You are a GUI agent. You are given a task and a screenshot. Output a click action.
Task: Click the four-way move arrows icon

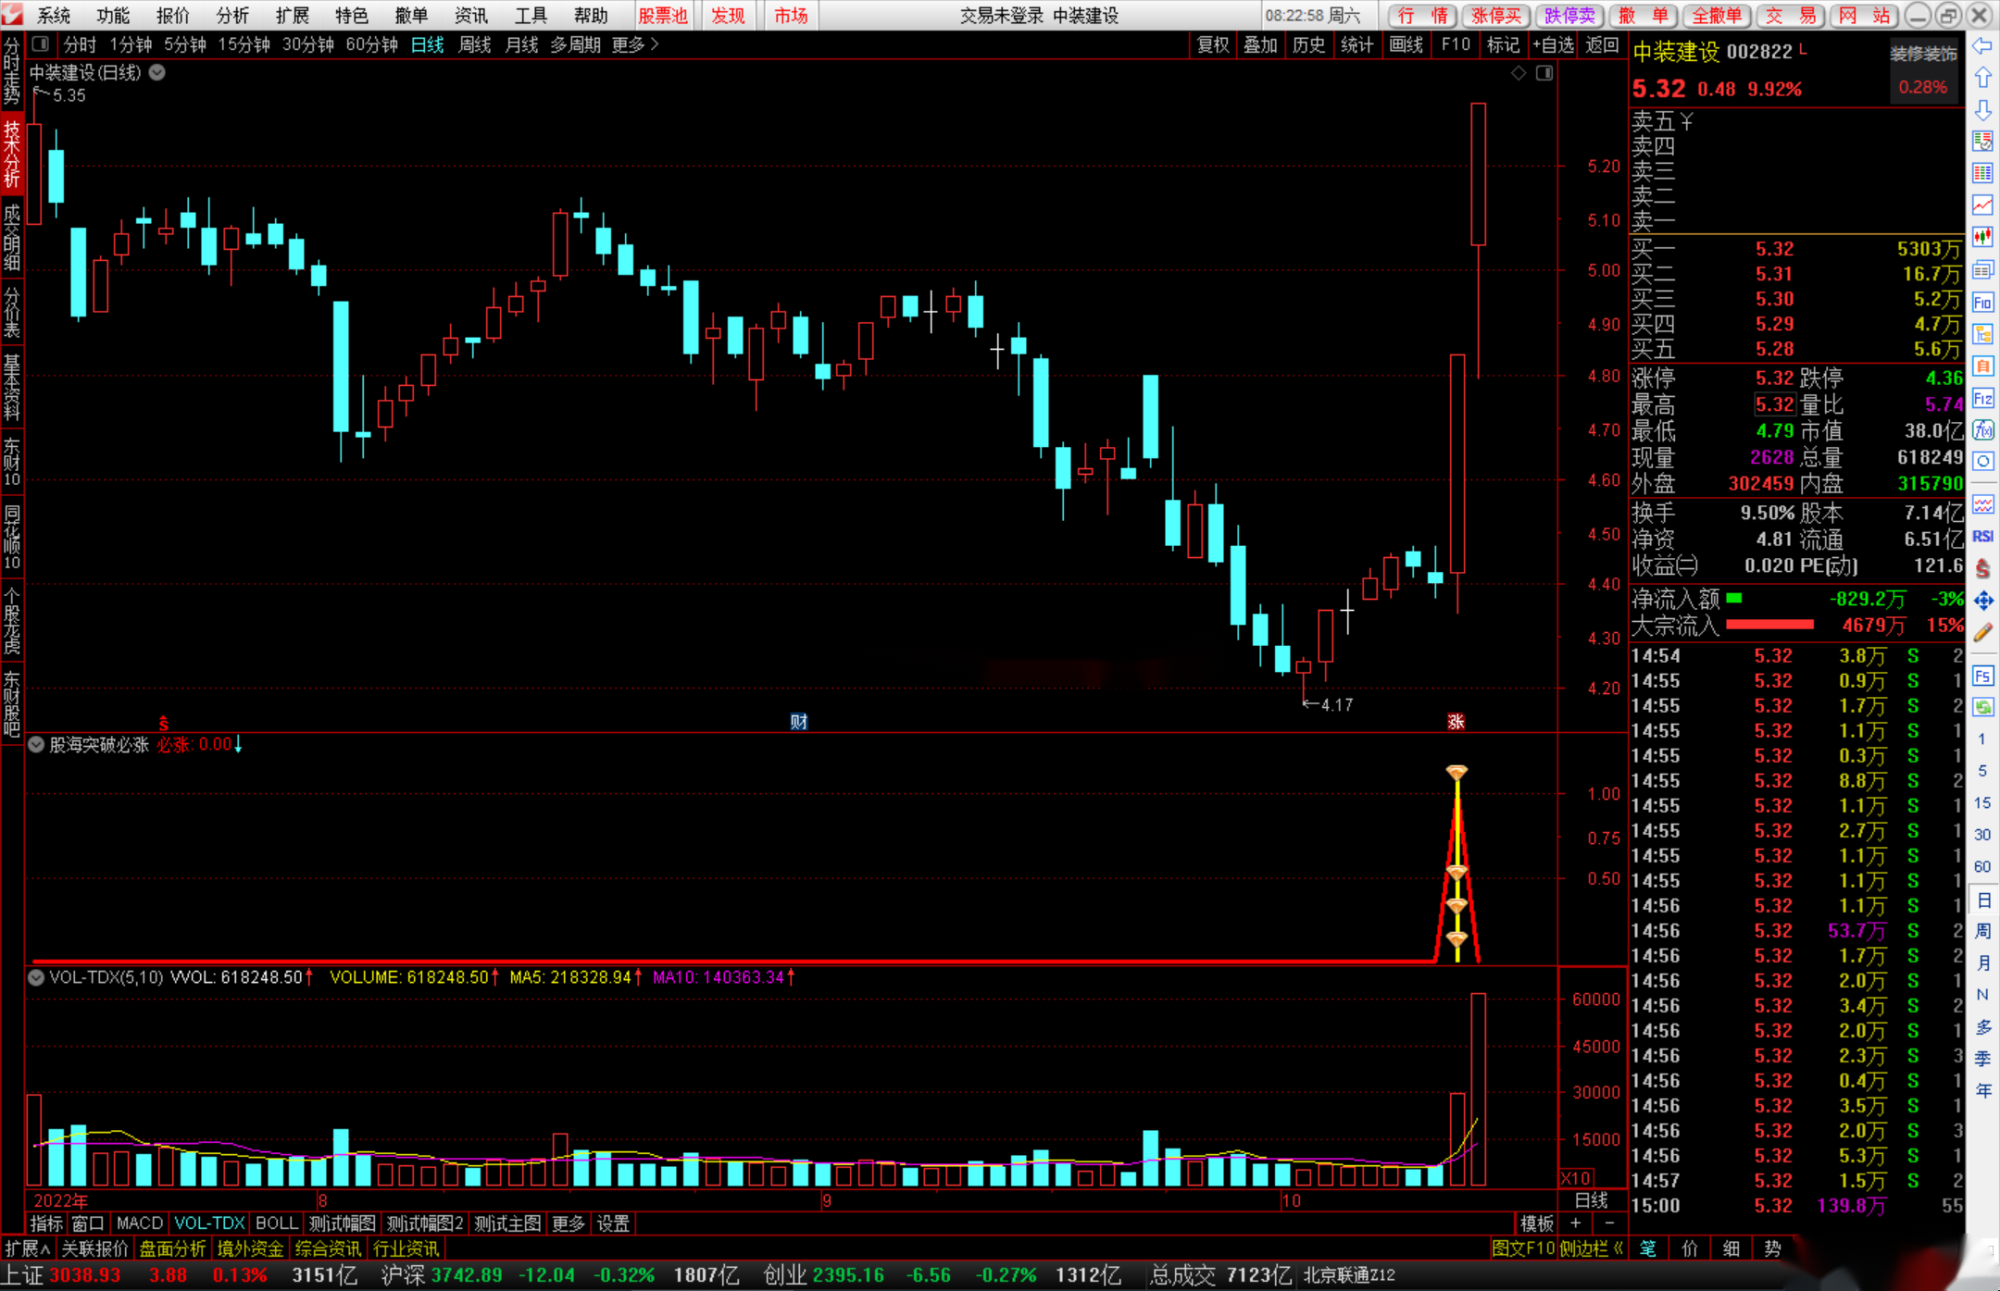coord(1983,600)
